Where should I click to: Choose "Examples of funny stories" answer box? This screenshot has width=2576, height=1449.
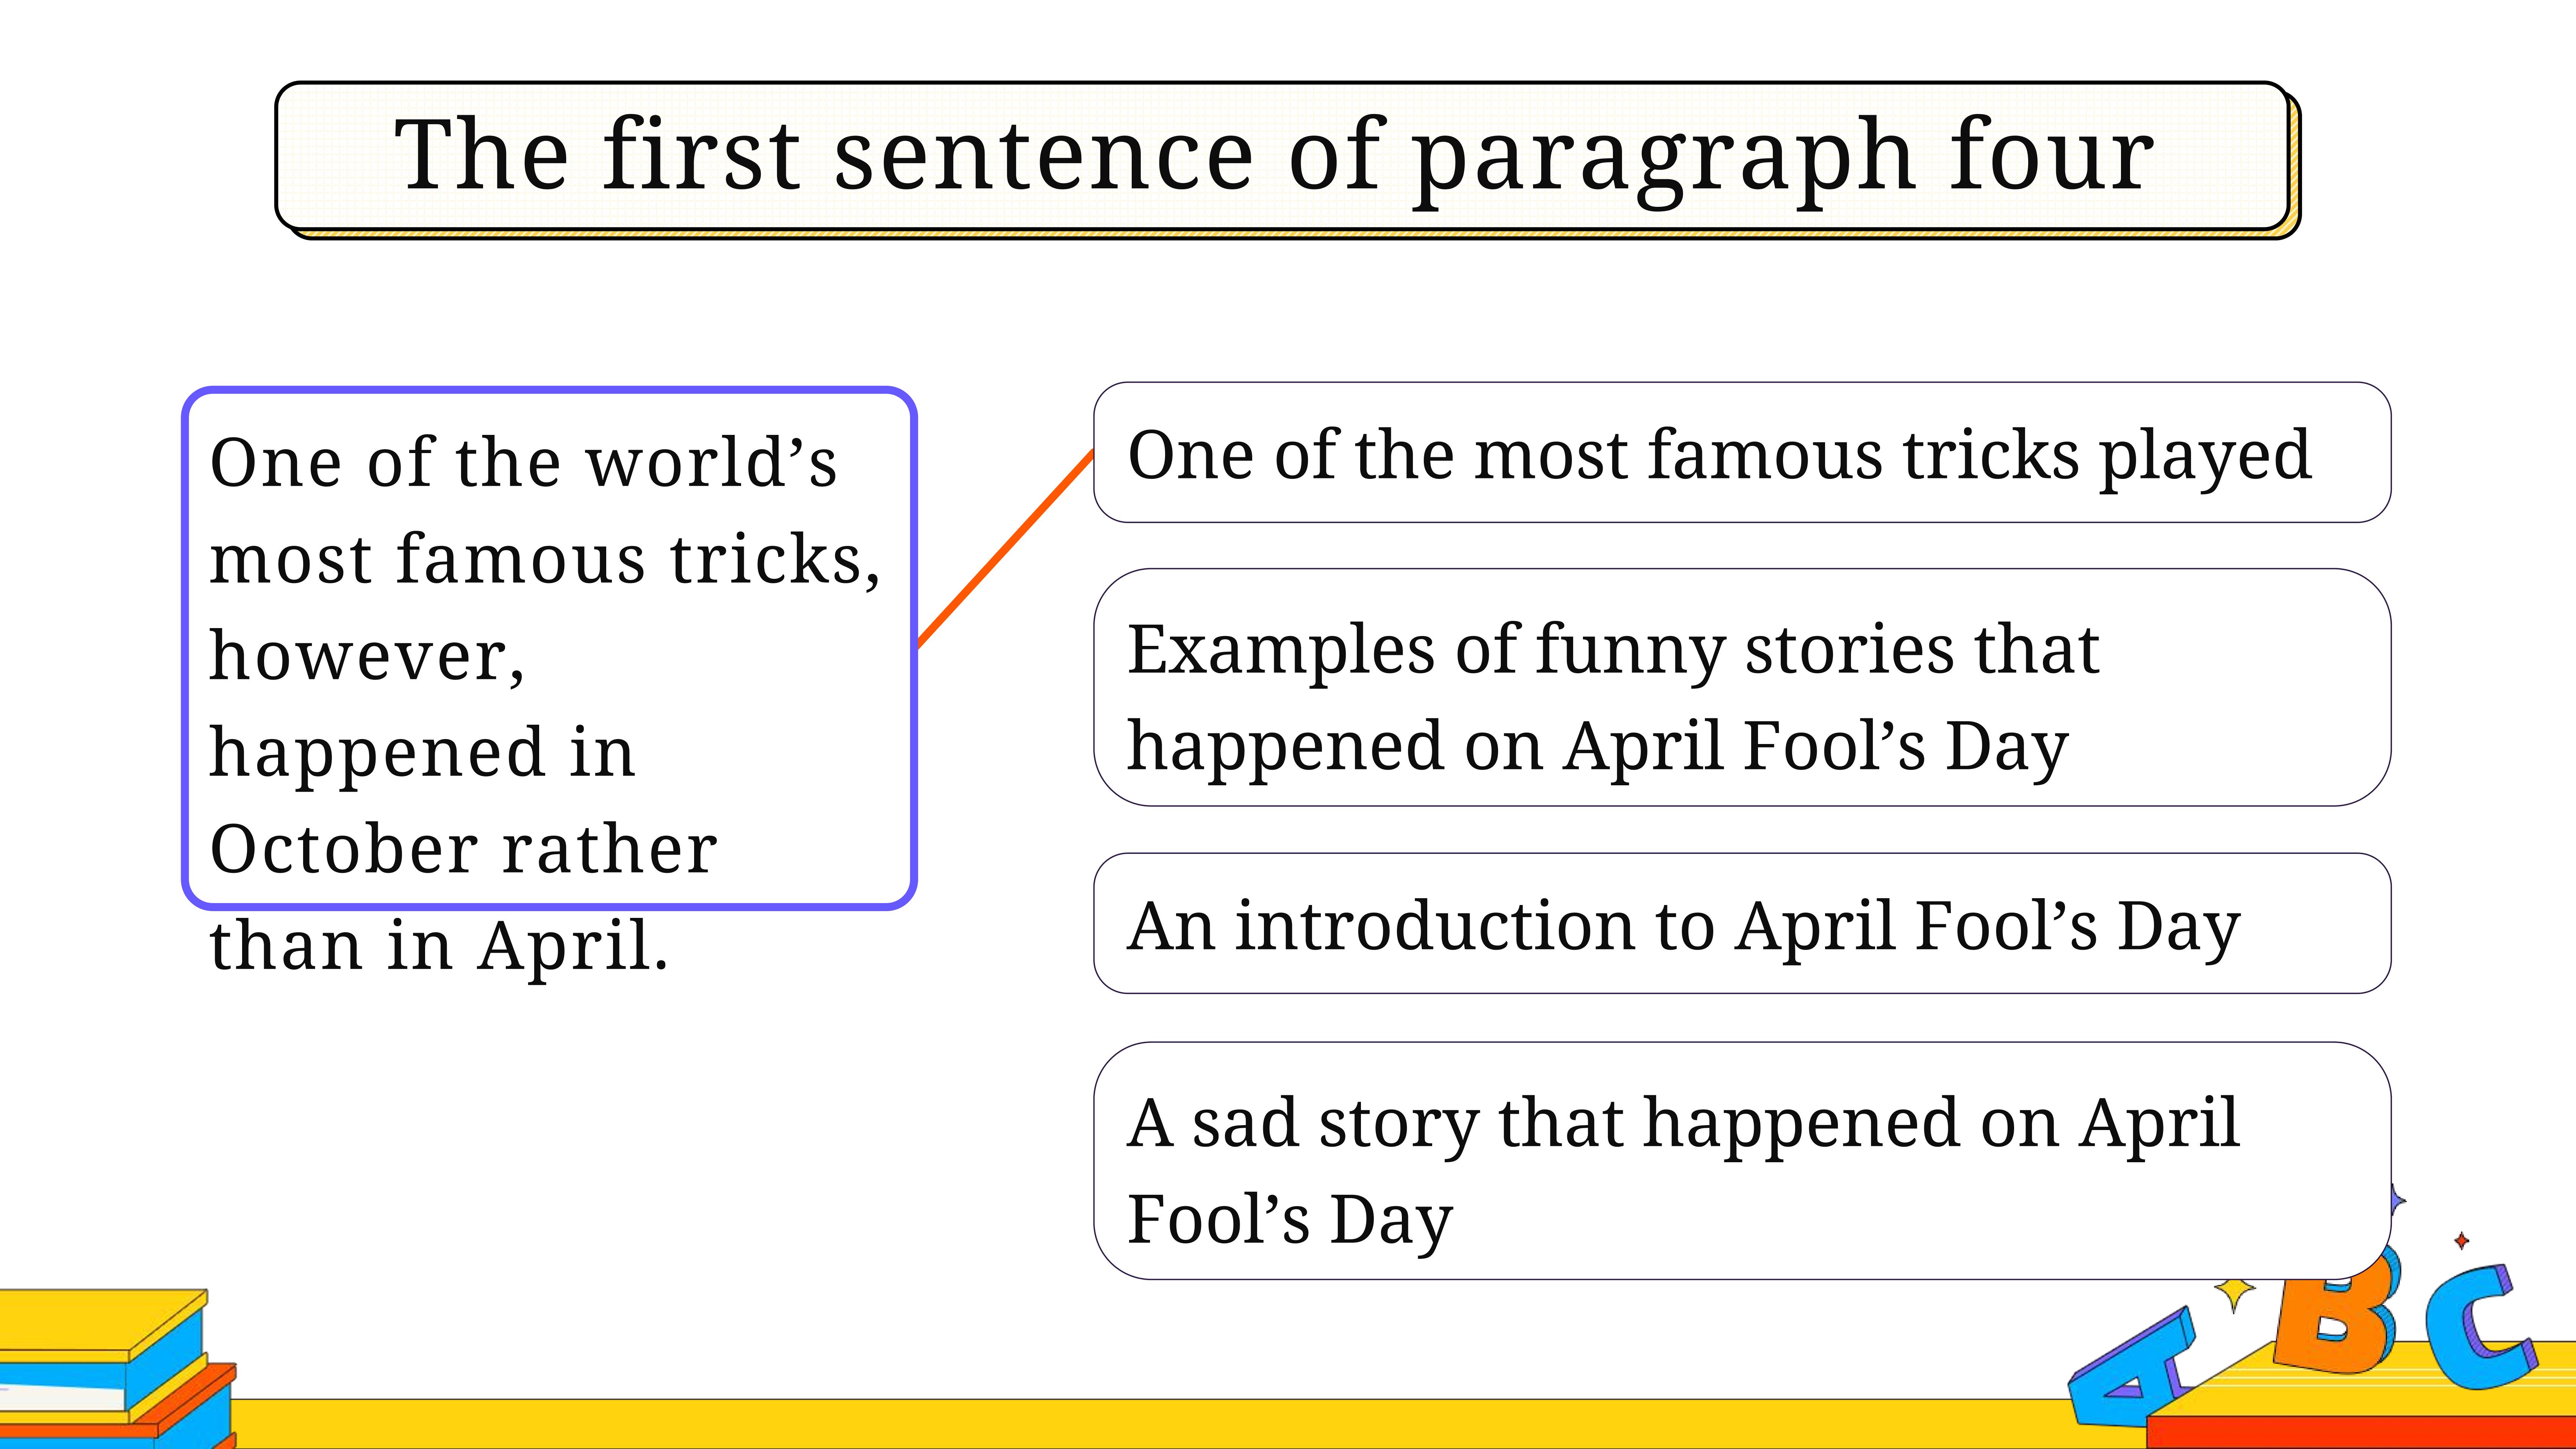(1742, 688)
